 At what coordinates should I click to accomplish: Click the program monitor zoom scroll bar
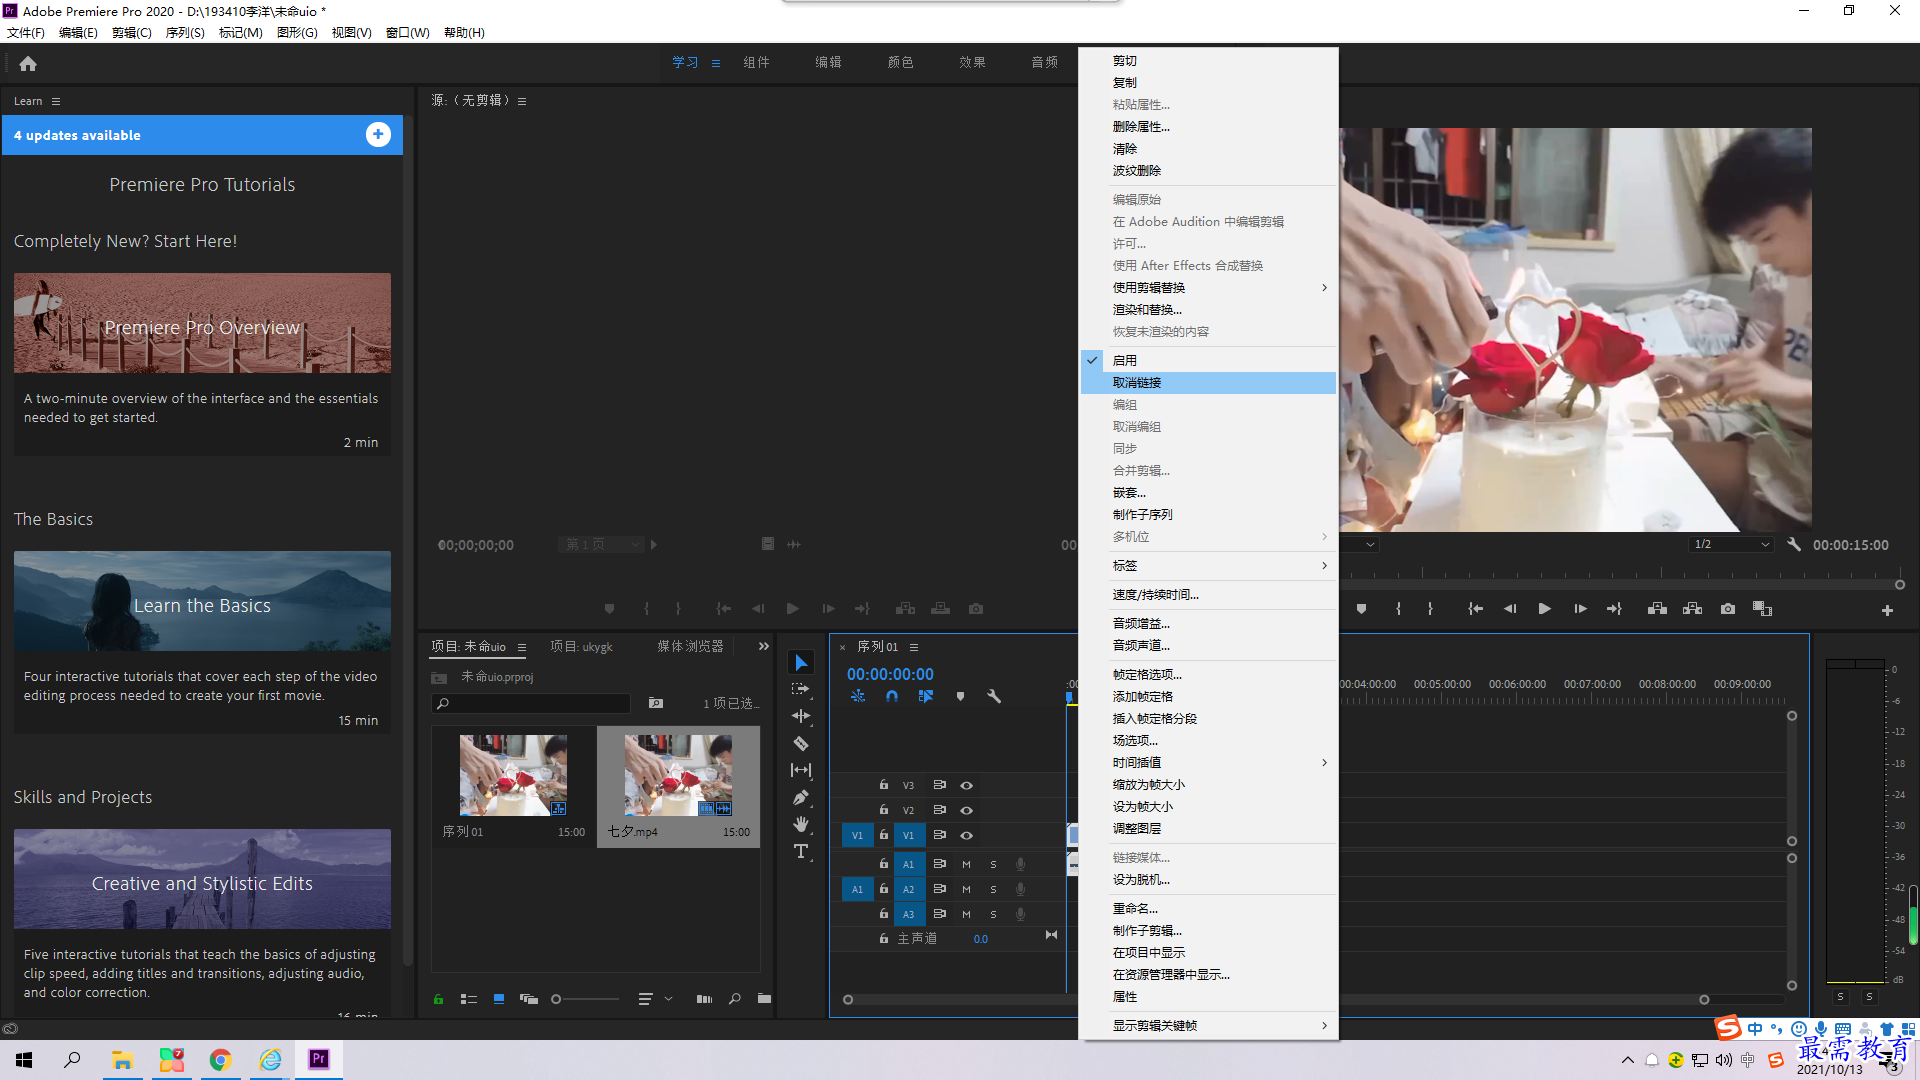pos(1620,585)
